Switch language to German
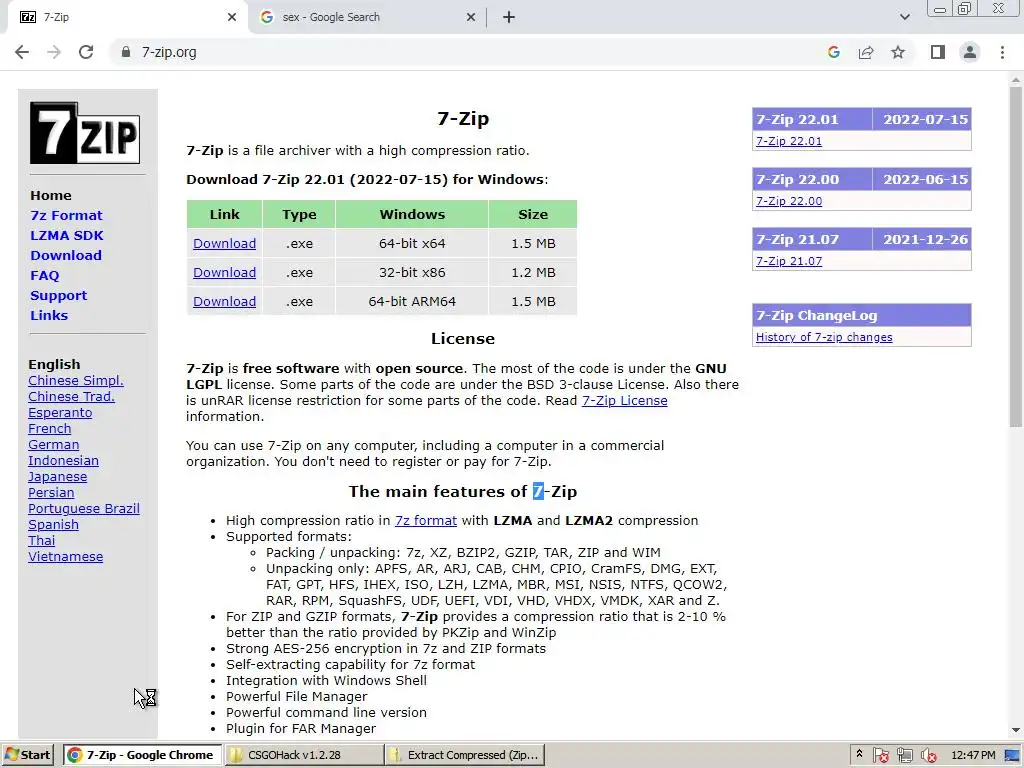 54,445
